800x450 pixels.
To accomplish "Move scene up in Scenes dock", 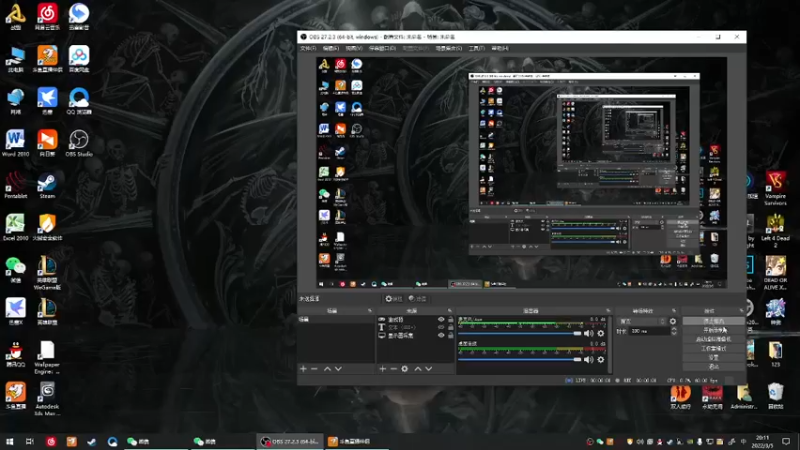I will (328, 368).
